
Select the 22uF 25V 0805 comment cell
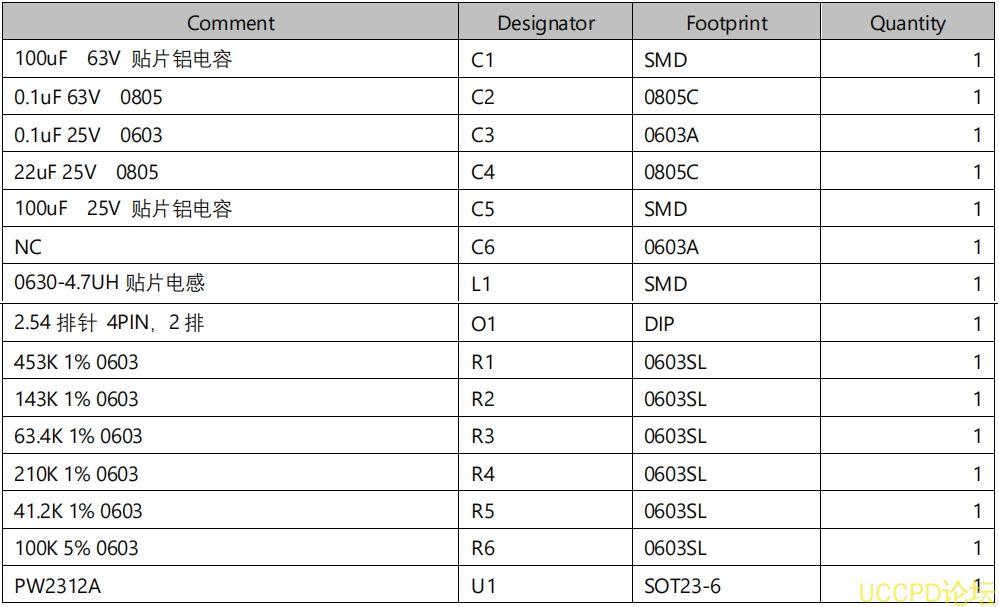tap(86, 172)
